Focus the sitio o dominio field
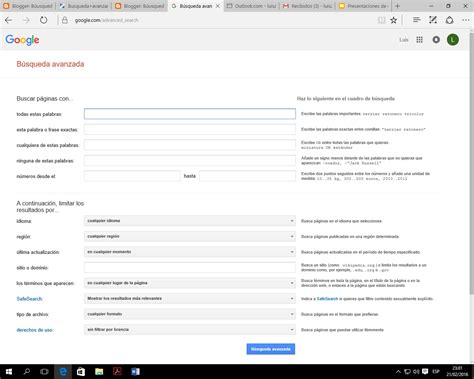 pos(190,267)
